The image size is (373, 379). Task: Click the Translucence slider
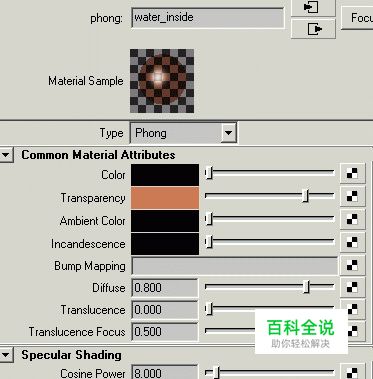click(x=270, y=308)
